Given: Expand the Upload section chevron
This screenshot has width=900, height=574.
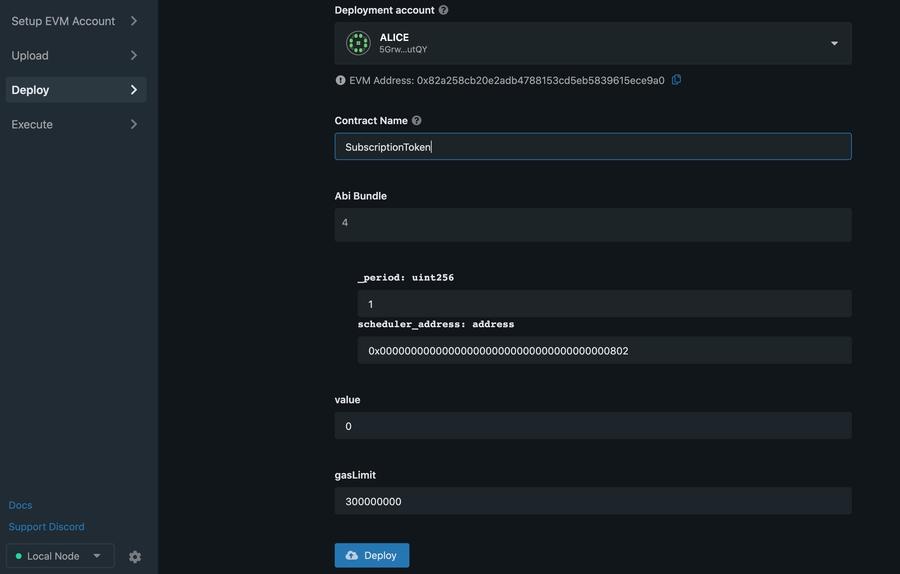Looking at the screenshot, I should pos(134,55).
